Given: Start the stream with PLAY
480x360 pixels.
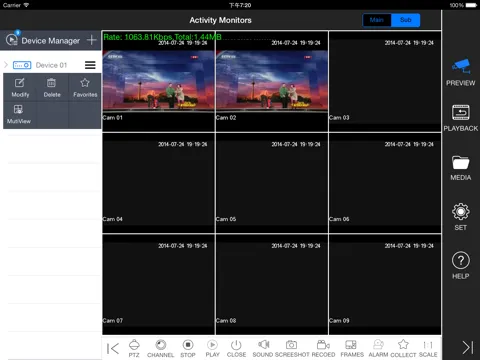Looking at the screenshot, I should [212, 348].
